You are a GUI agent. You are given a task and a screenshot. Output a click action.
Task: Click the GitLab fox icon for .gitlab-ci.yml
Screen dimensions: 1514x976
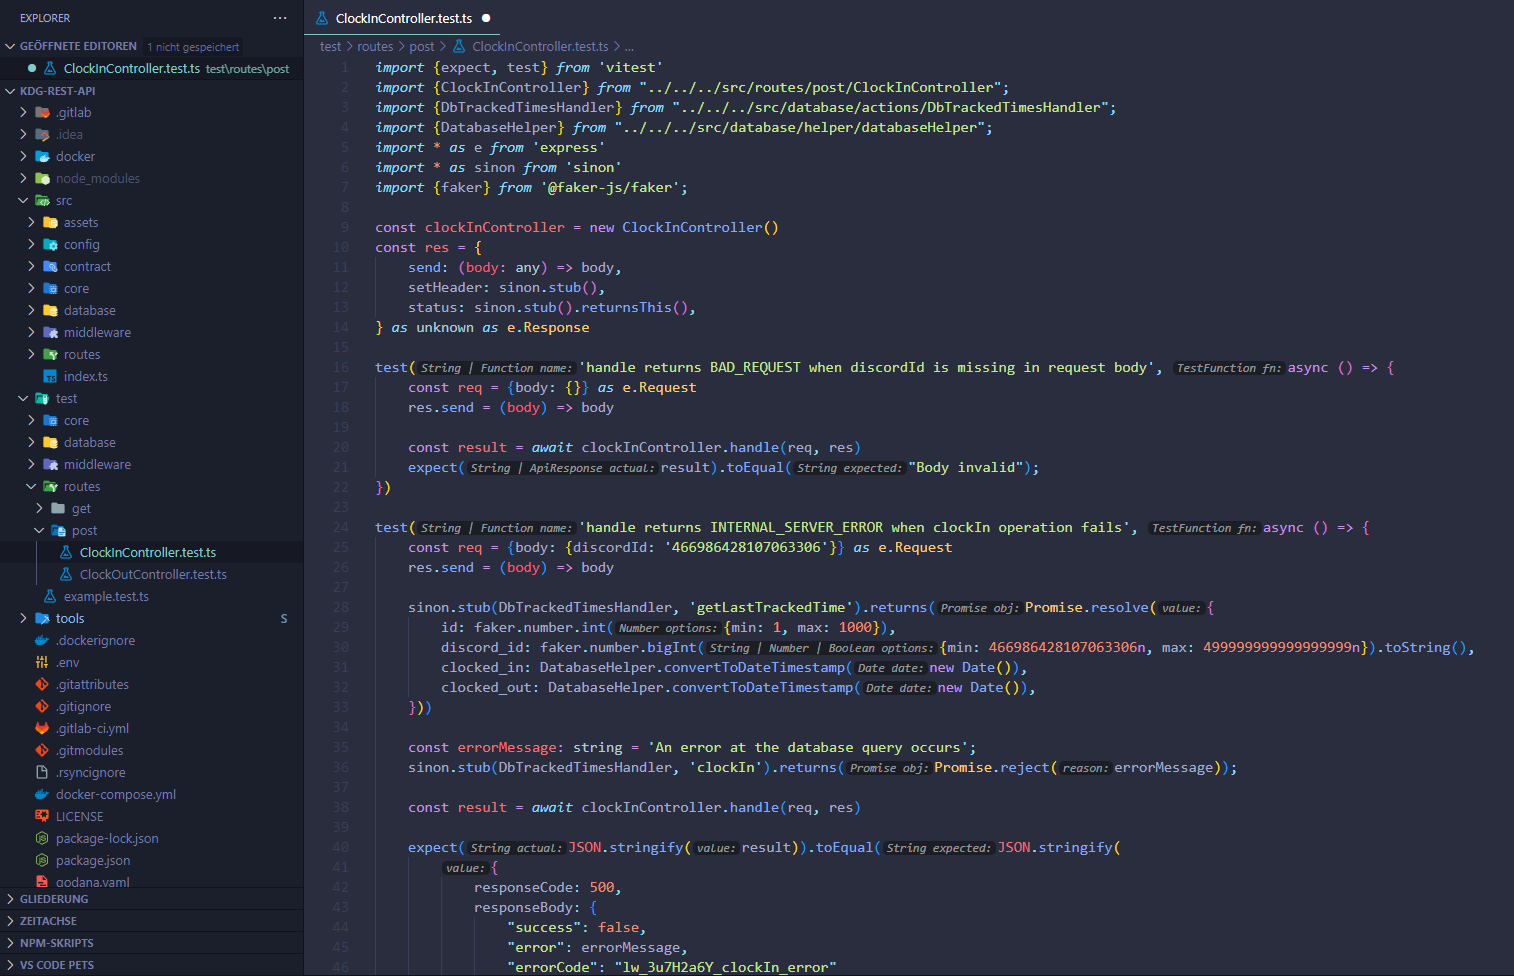42,729
